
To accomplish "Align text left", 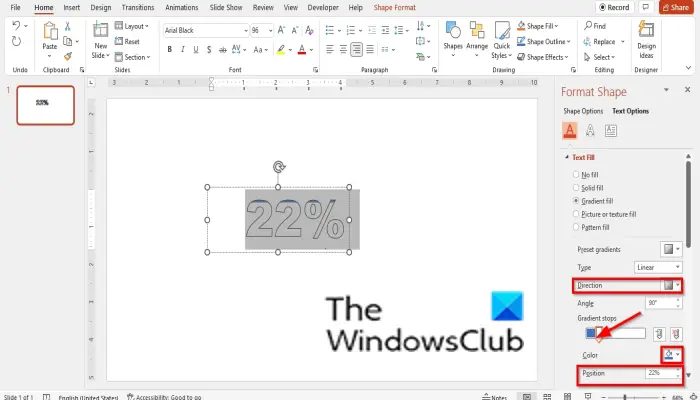I will [x=330, y=50].
